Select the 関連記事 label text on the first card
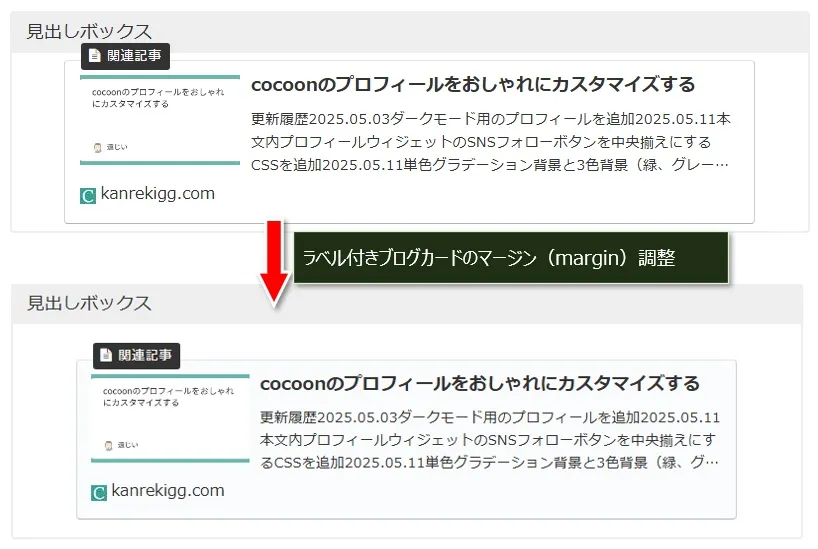This screenshot has height=549, width=818. (134, 56)
